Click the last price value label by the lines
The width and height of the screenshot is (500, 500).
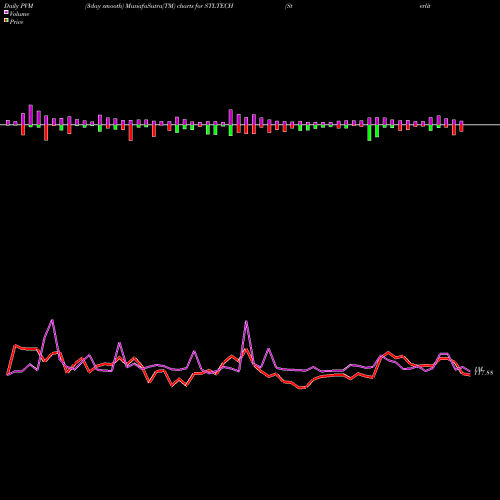483,372
